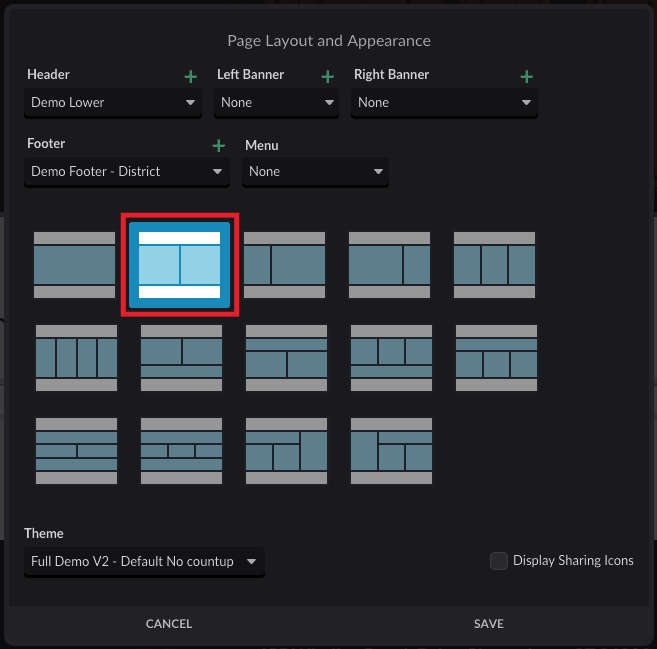
Task: Add a new Header with plus icon
Action: coord(191,76)
